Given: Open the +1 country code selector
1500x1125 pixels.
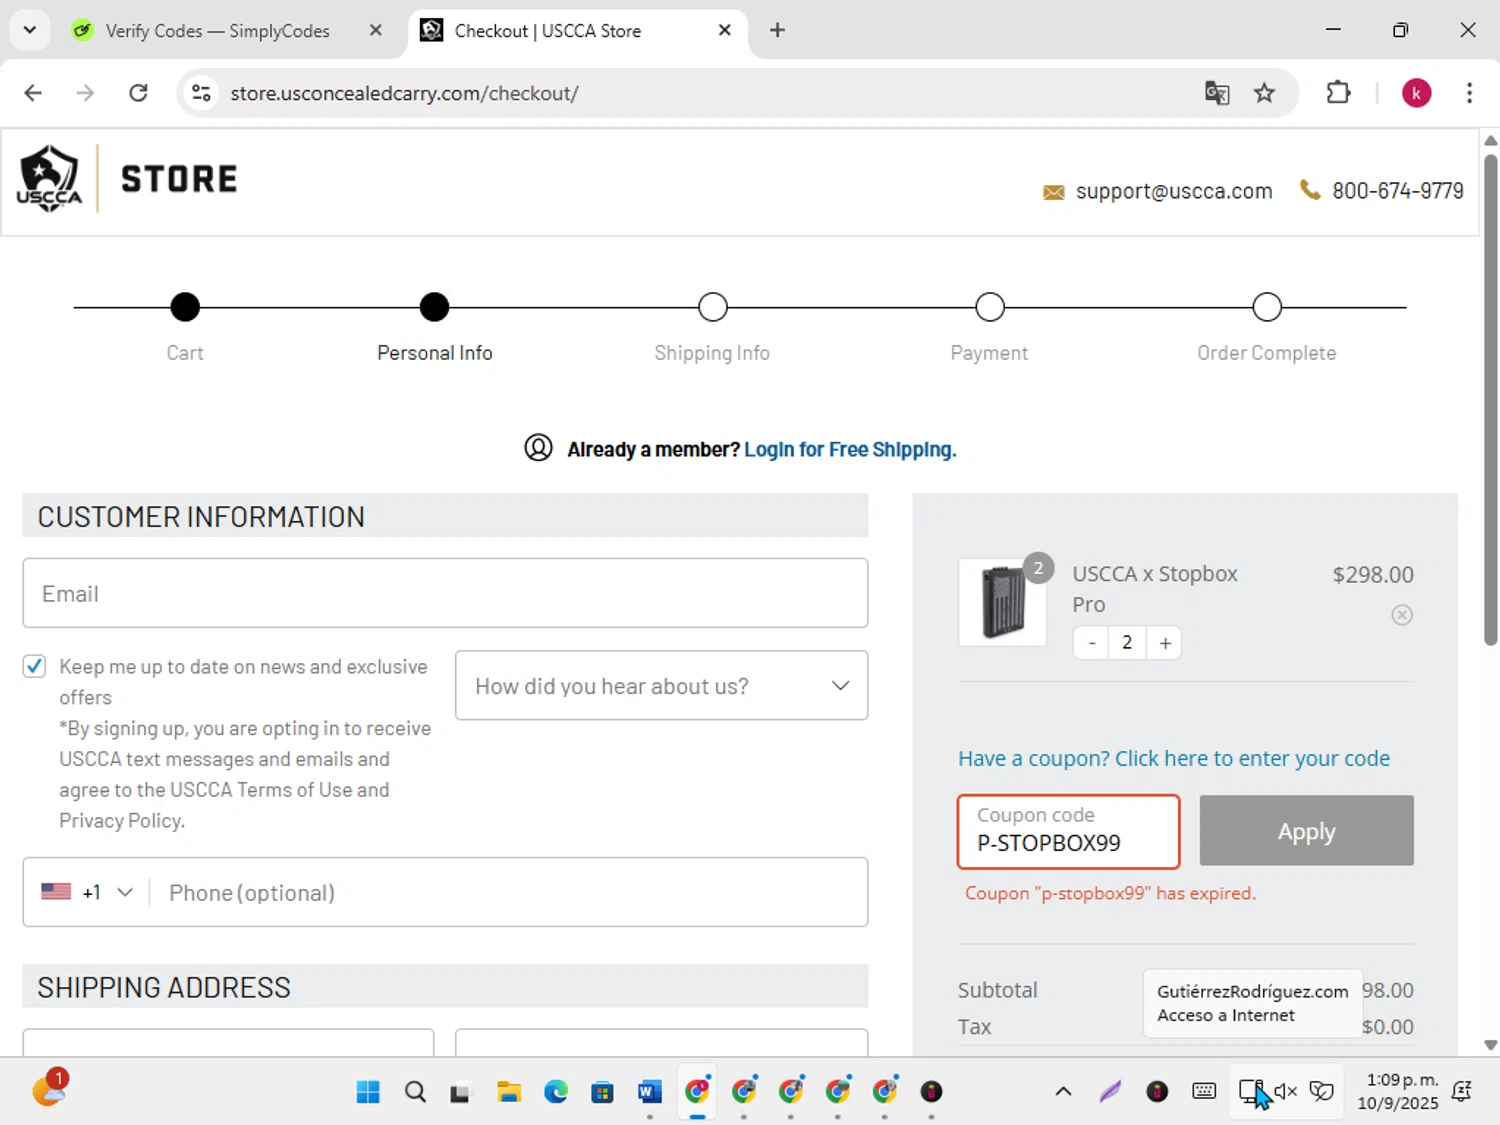Looking at the screenshot, I should [87, 892].
